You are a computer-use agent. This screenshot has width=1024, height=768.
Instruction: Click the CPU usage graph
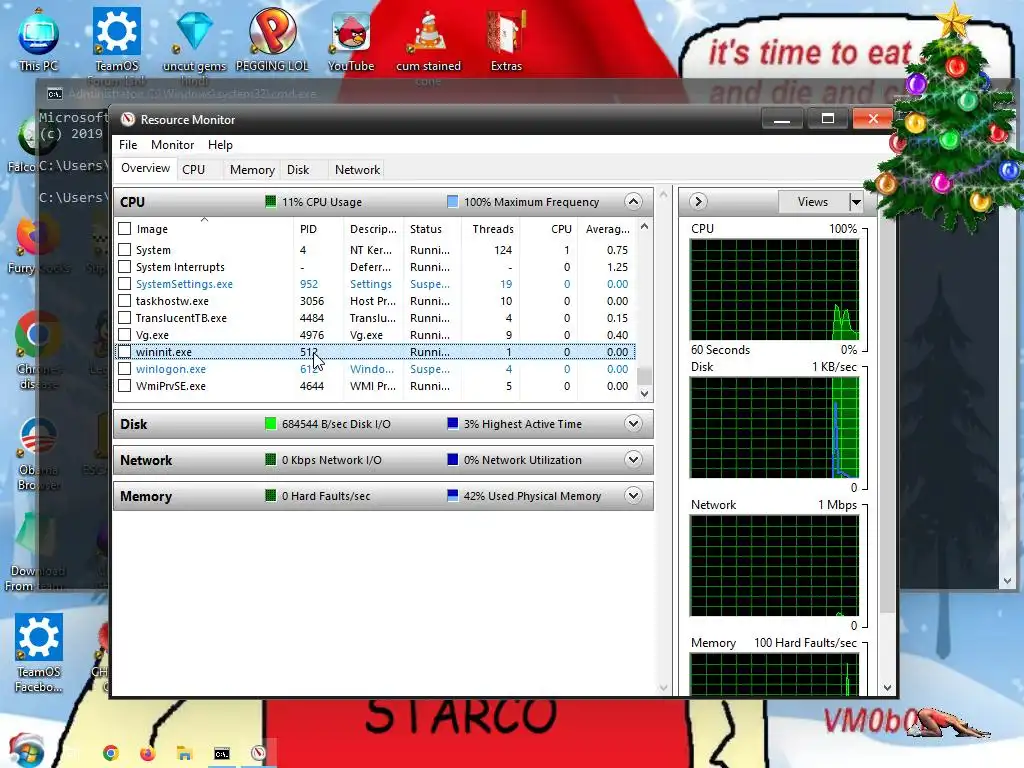(775, 289)
